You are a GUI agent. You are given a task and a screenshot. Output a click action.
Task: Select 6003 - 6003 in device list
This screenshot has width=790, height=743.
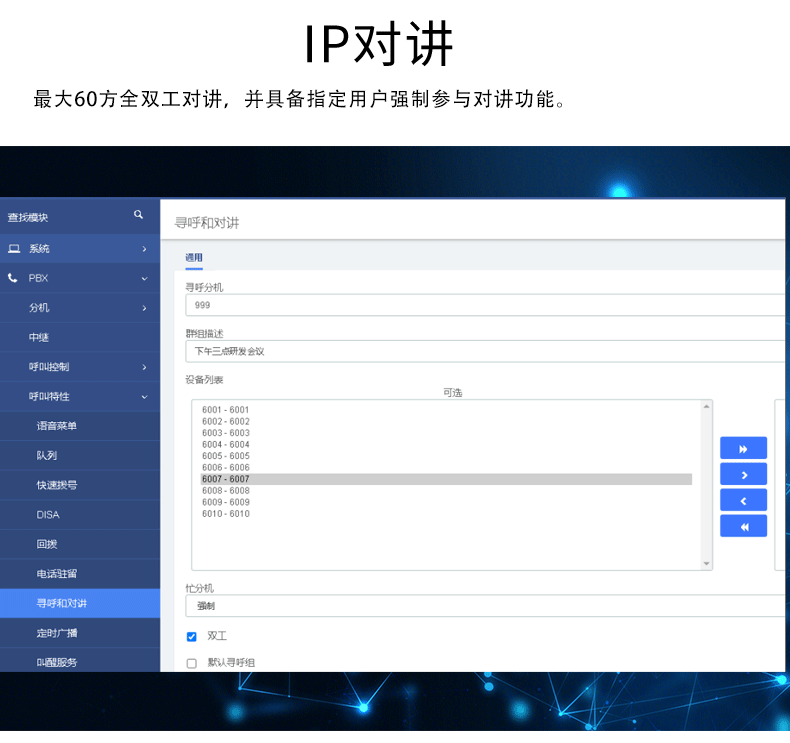pyautogui.click(x=226, y=433)
